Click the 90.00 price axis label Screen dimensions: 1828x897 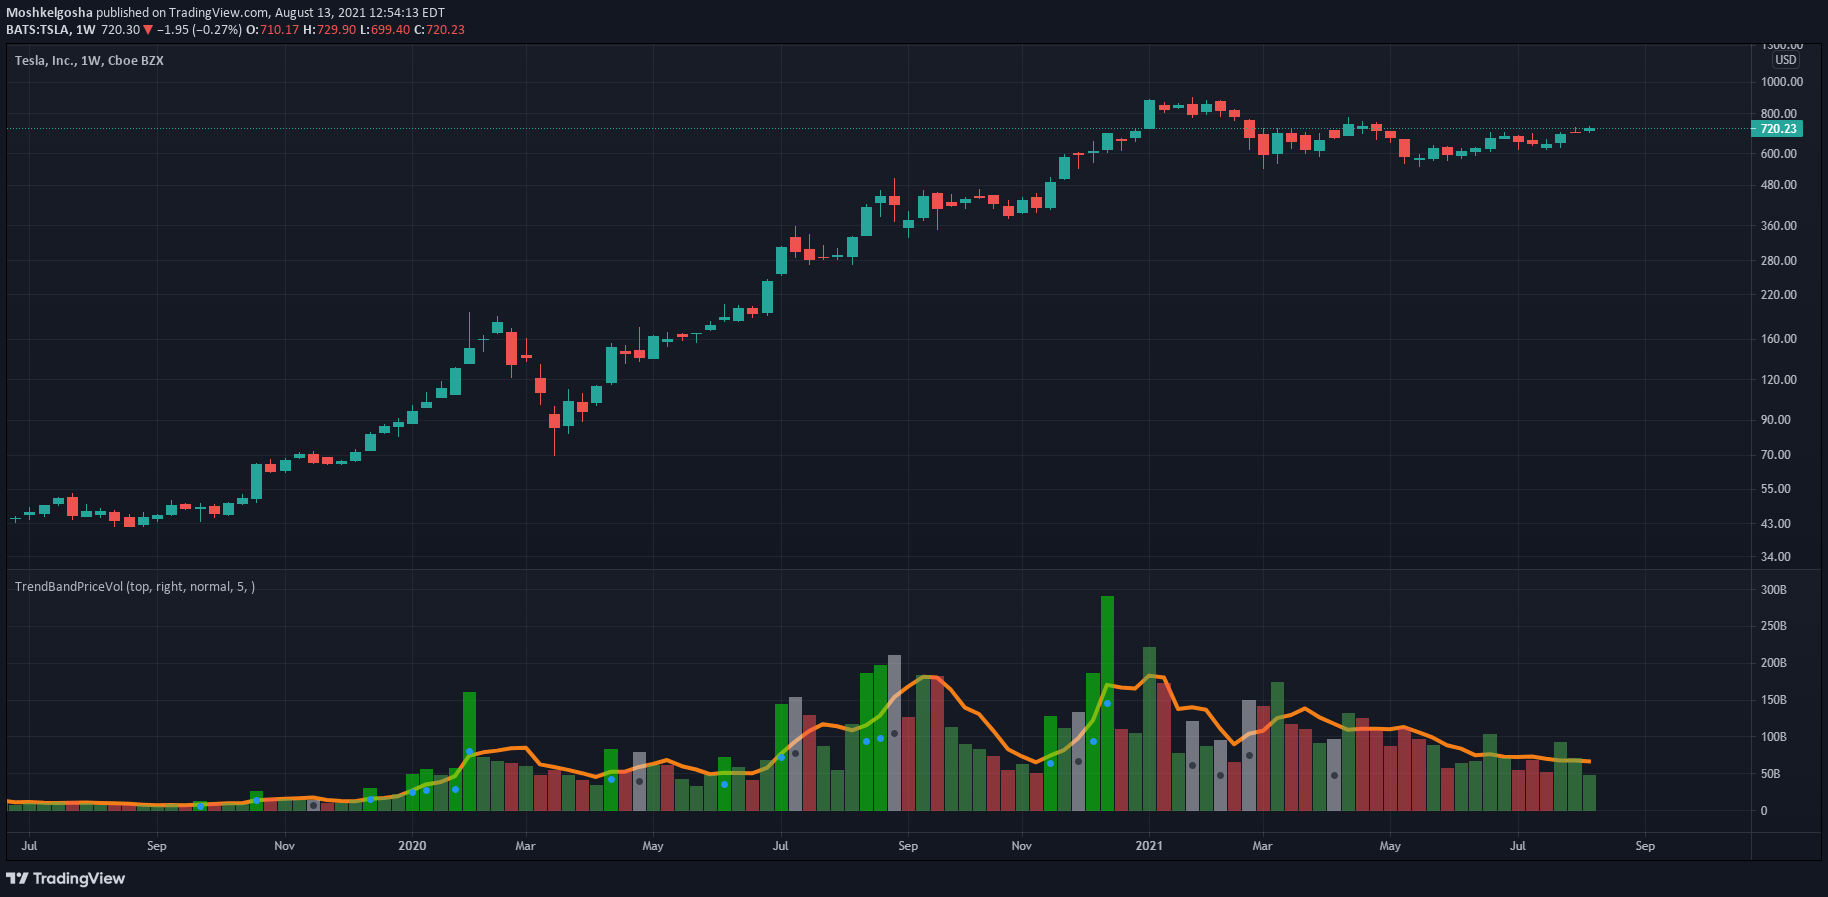pos(1776,420)
